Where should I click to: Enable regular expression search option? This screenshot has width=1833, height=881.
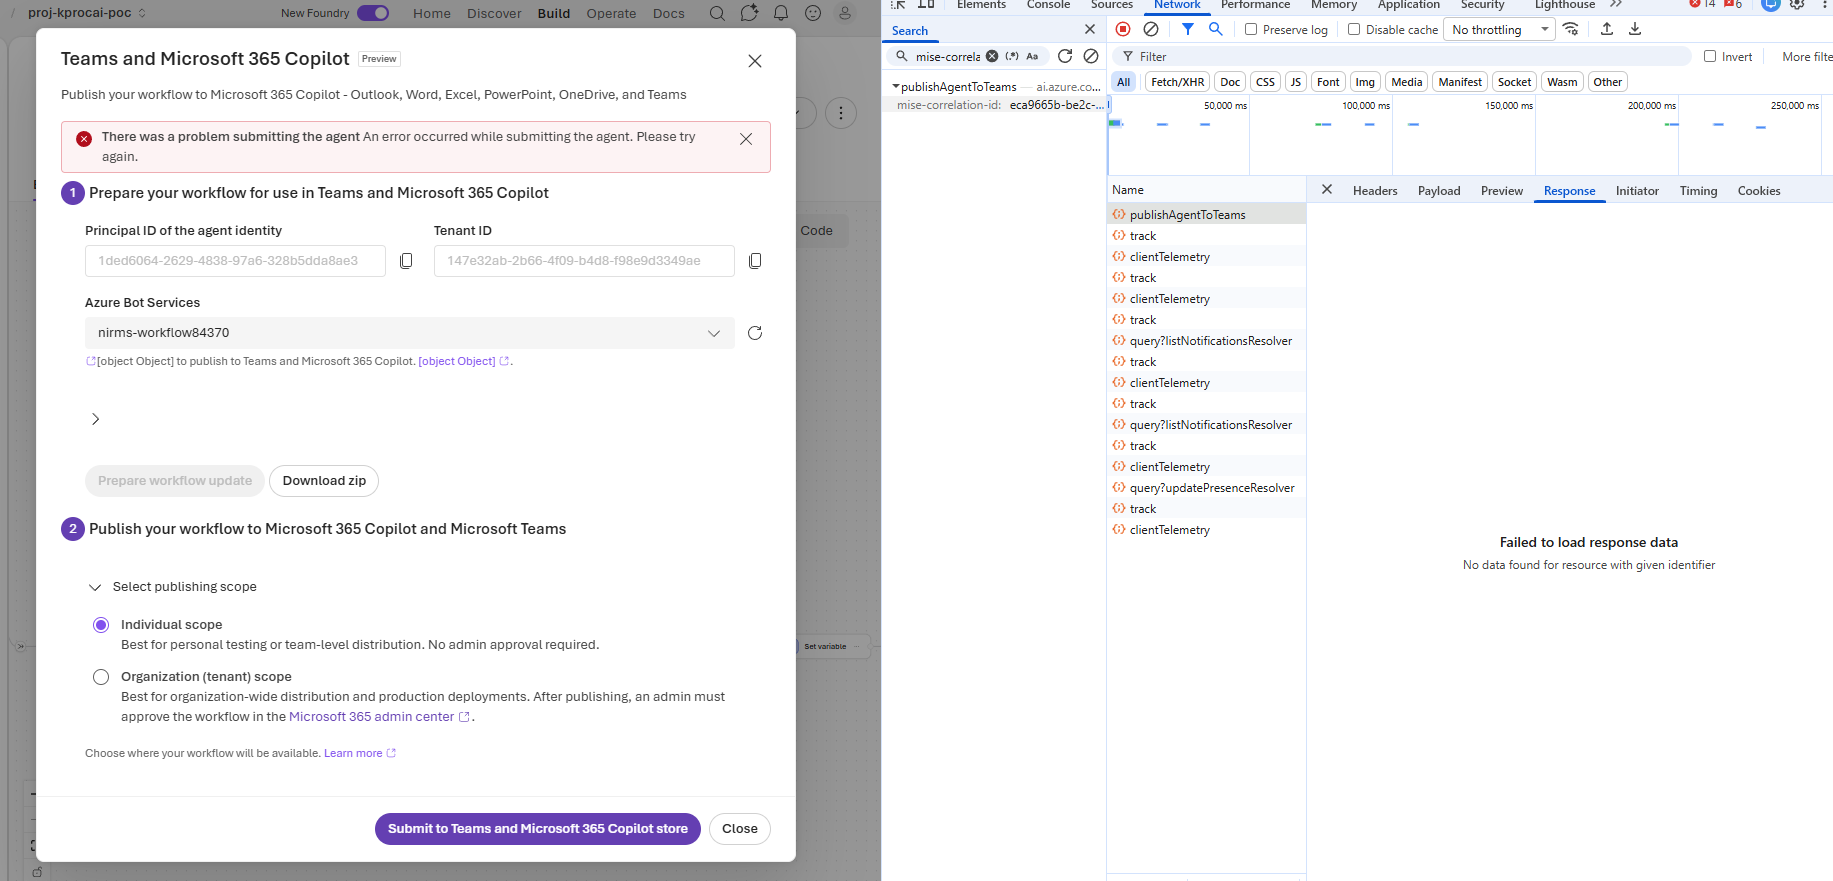(x=1012, y=56)
